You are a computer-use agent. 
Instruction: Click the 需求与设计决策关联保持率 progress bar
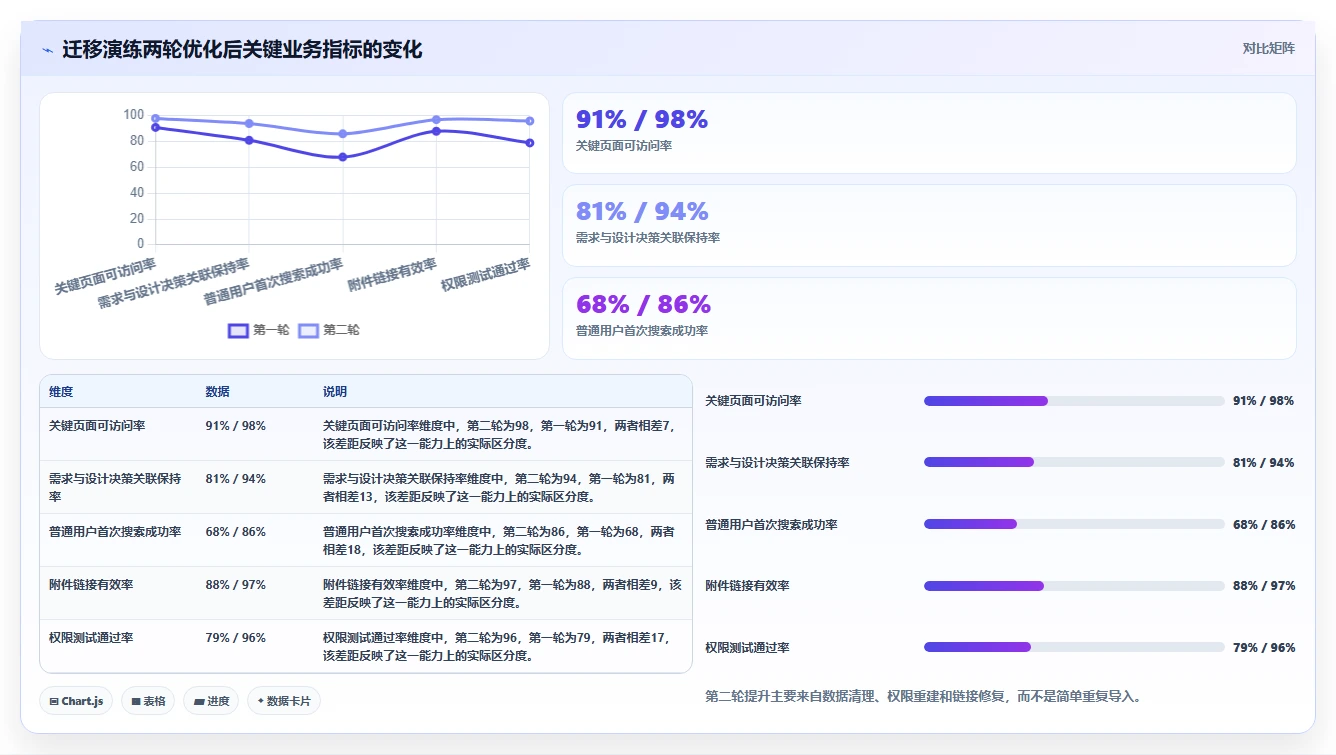(1074, 462)
